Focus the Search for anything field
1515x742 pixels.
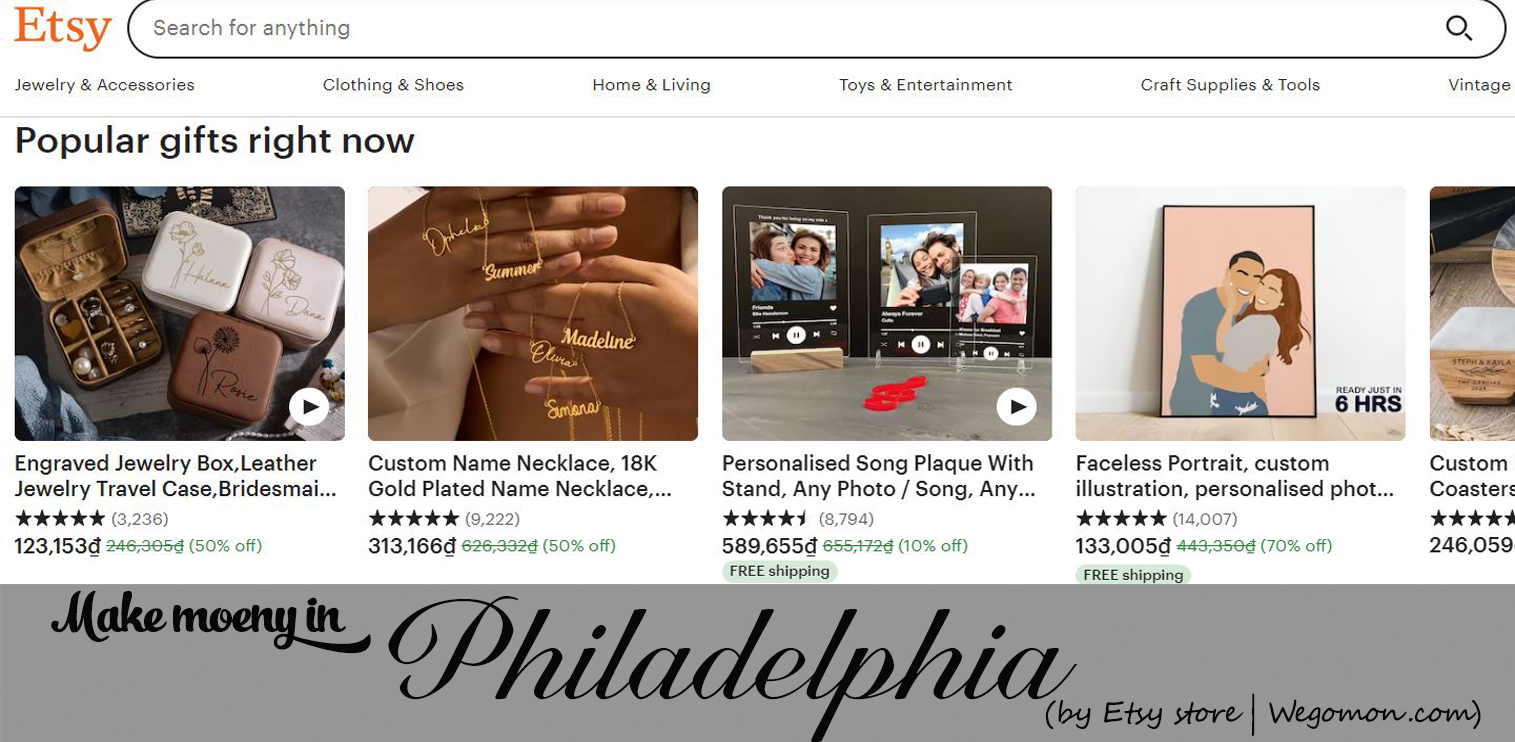(x=790, y=28)
